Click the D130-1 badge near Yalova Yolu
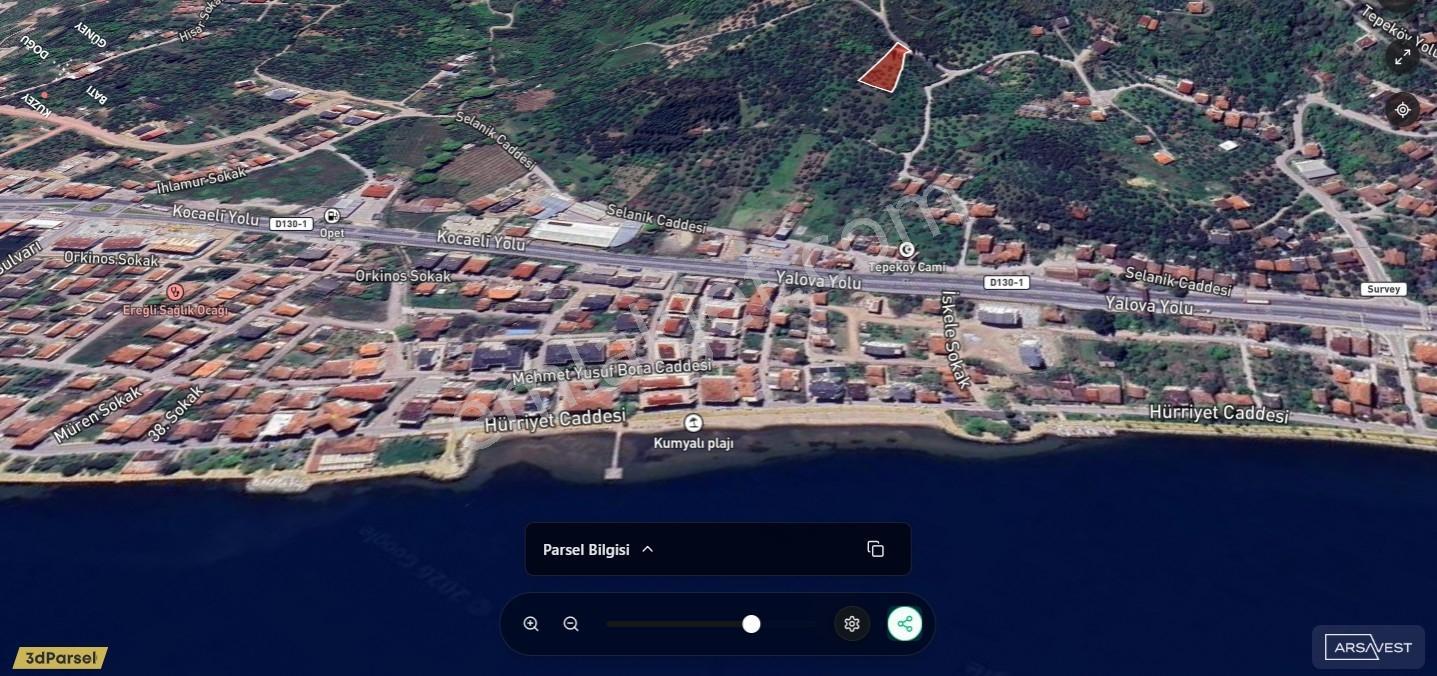The image size is (1437, 676). [x=1004, y=283]
